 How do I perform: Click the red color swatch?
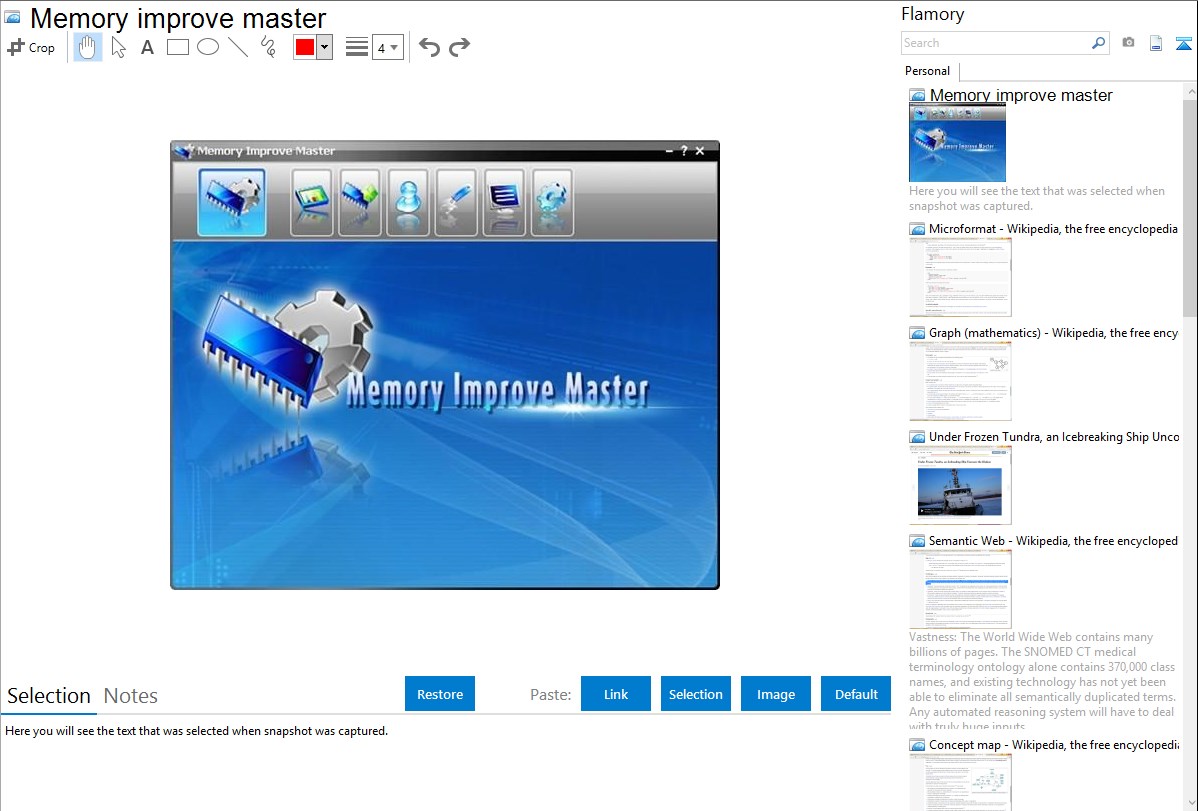(305, 47)
